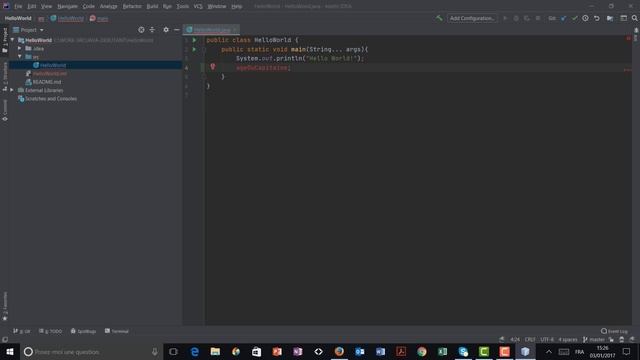
Task: Open the Navigate menu
Action: [x=67, y=6]
